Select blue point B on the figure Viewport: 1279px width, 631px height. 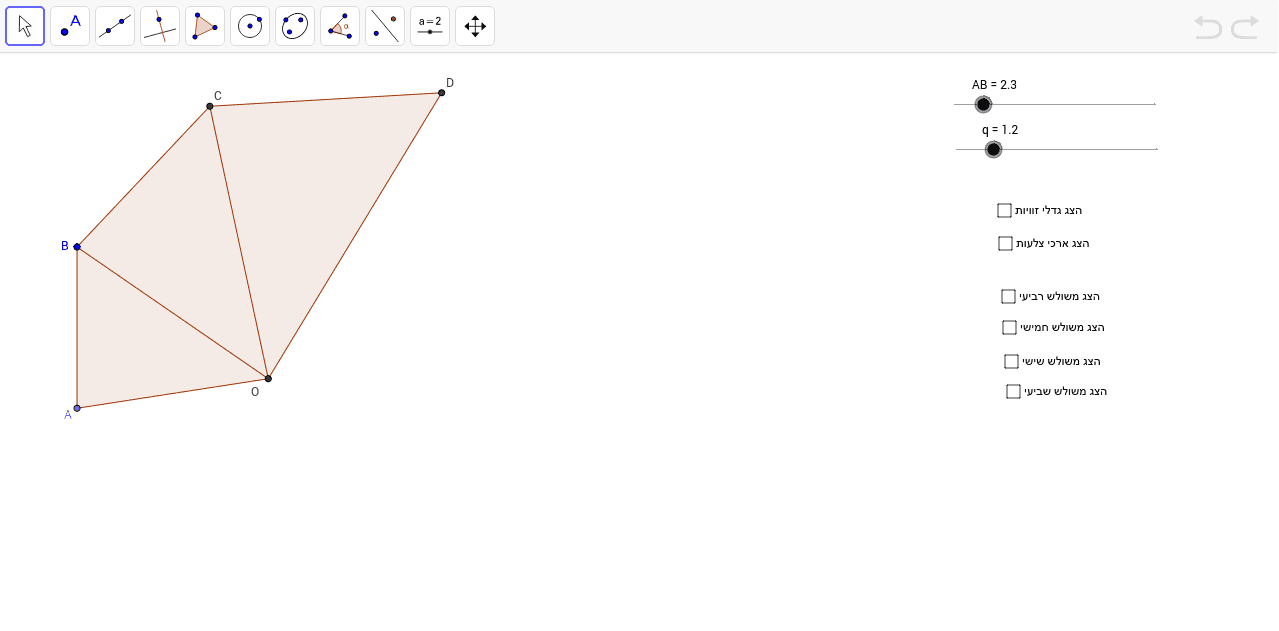[x=77, y=246]
